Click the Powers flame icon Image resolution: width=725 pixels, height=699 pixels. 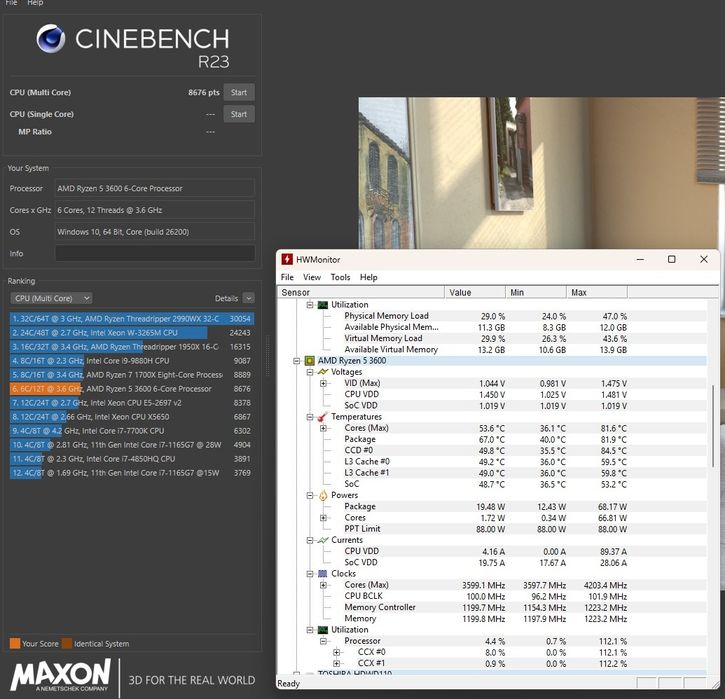pos(323,495)
